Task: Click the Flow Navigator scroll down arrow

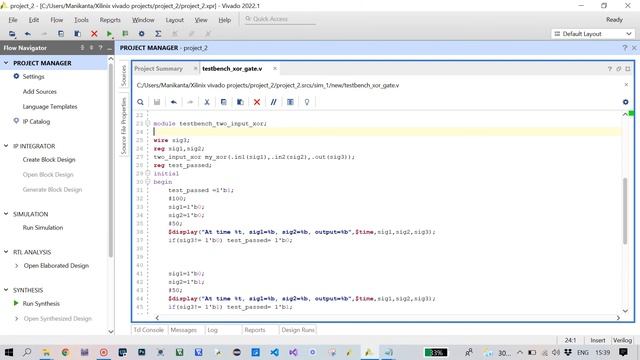Action: point(111,331)
